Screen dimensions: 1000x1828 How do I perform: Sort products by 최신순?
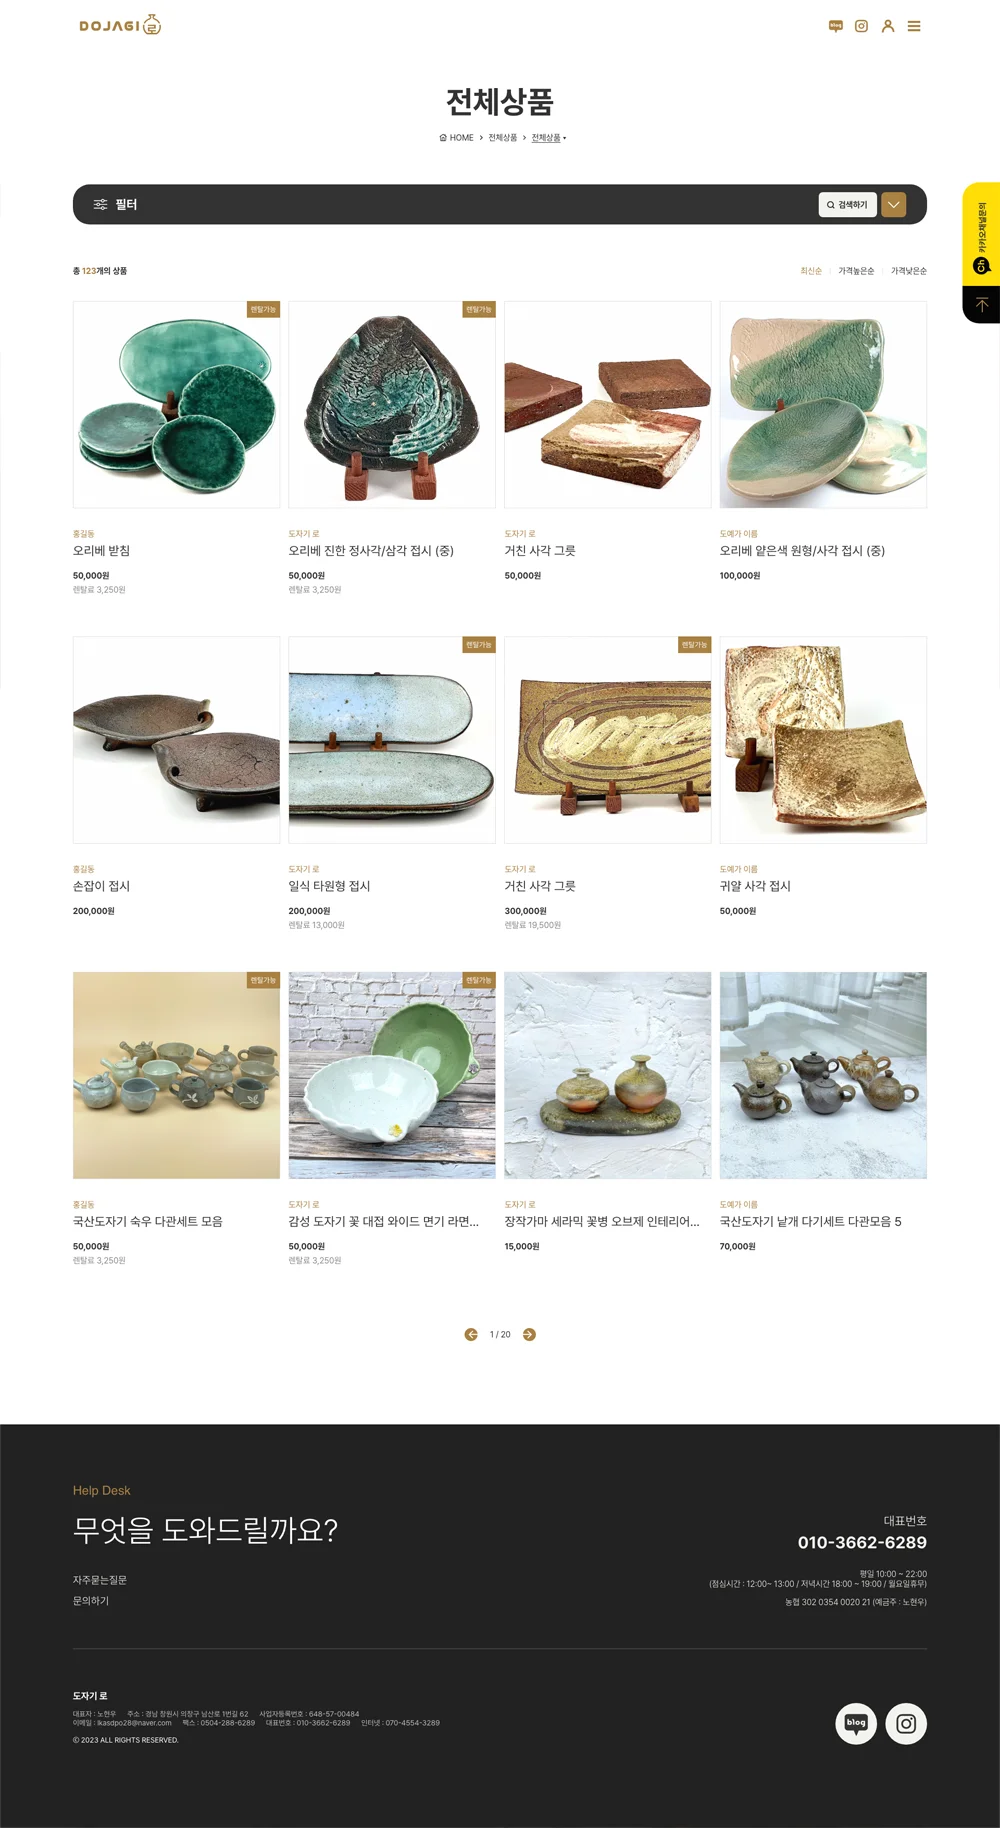(x=811, y=271)
